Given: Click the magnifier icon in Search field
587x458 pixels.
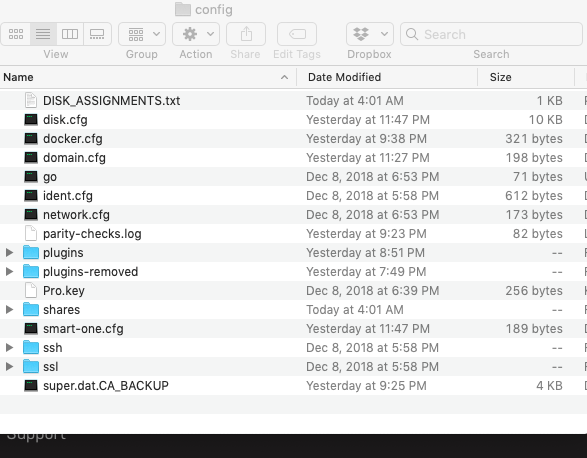Looking at the screenshot, I should coord(412,34).
